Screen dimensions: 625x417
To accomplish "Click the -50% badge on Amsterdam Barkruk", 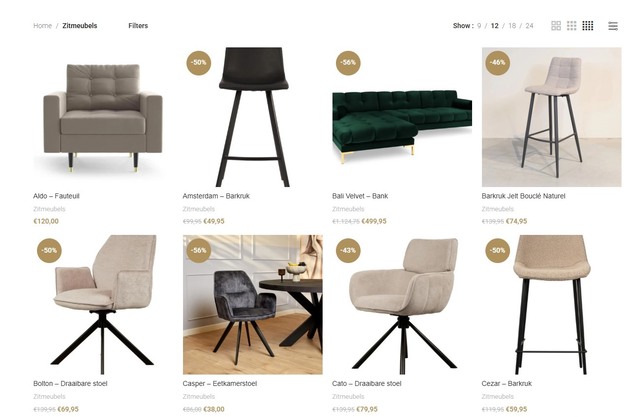I will (199, 63).
